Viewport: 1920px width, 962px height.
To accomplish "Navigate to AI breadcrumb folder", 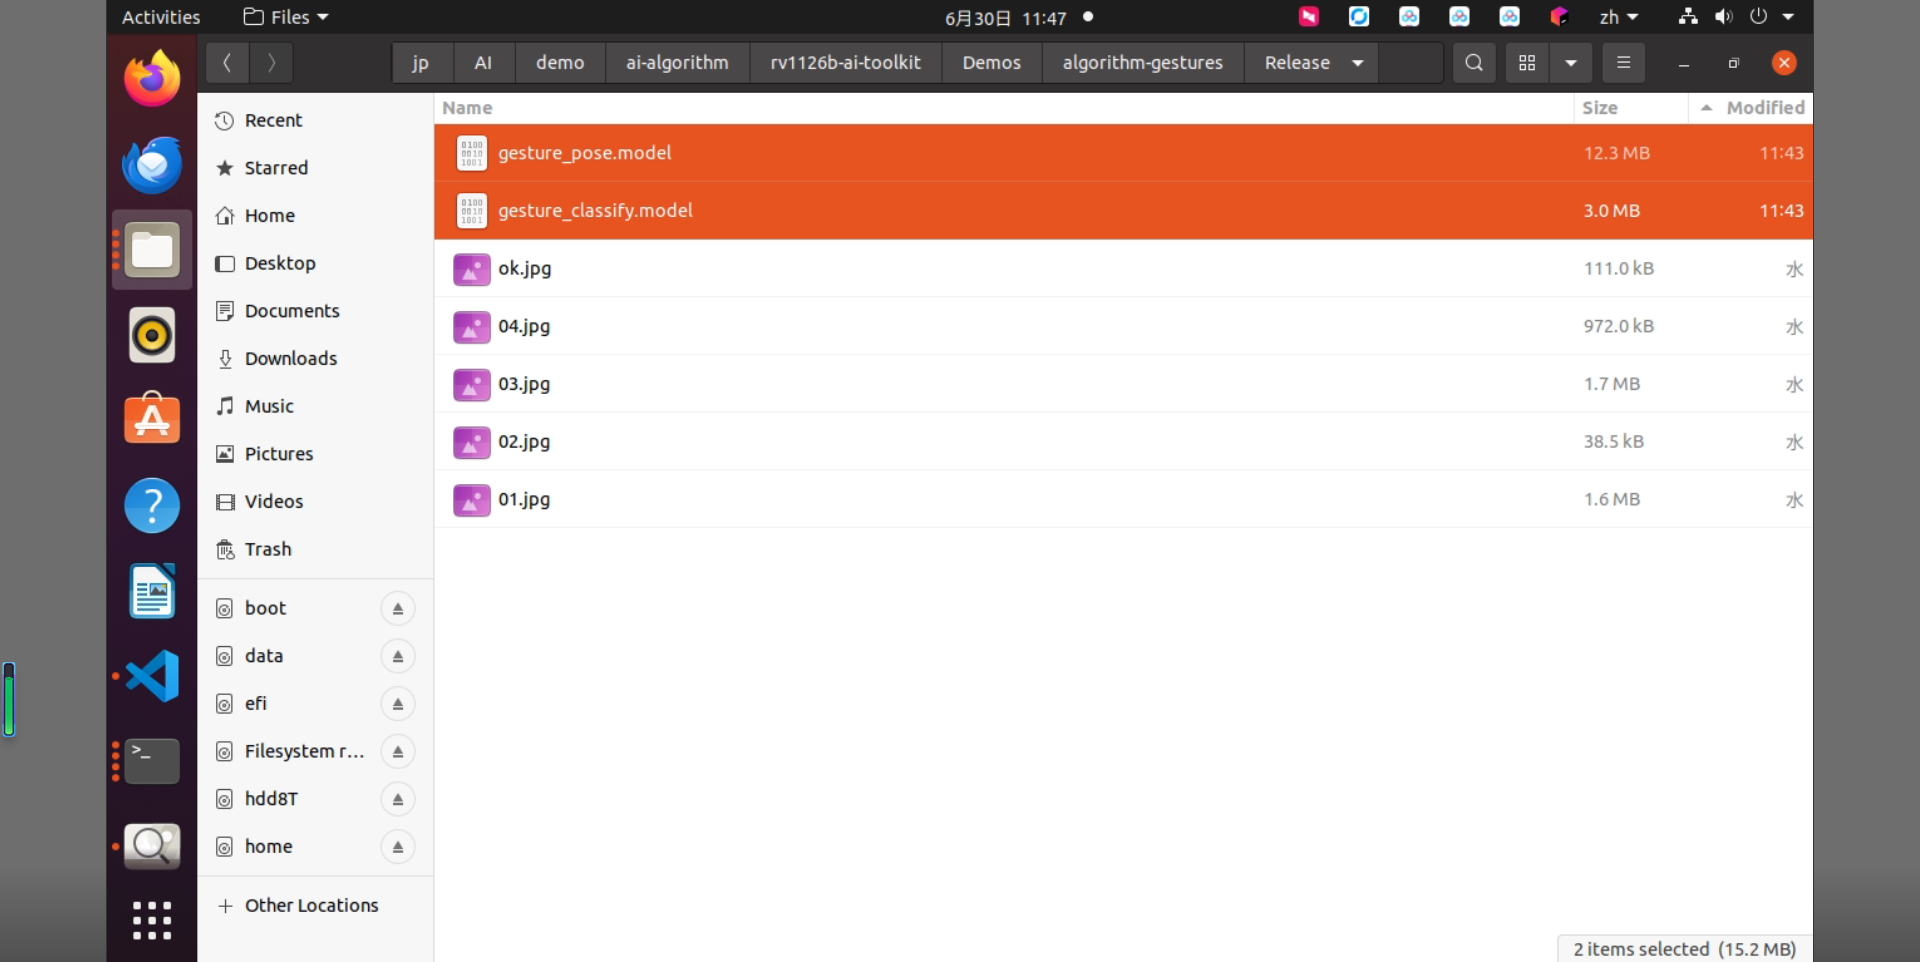I will pyautogui.click(x=483, y=63).
